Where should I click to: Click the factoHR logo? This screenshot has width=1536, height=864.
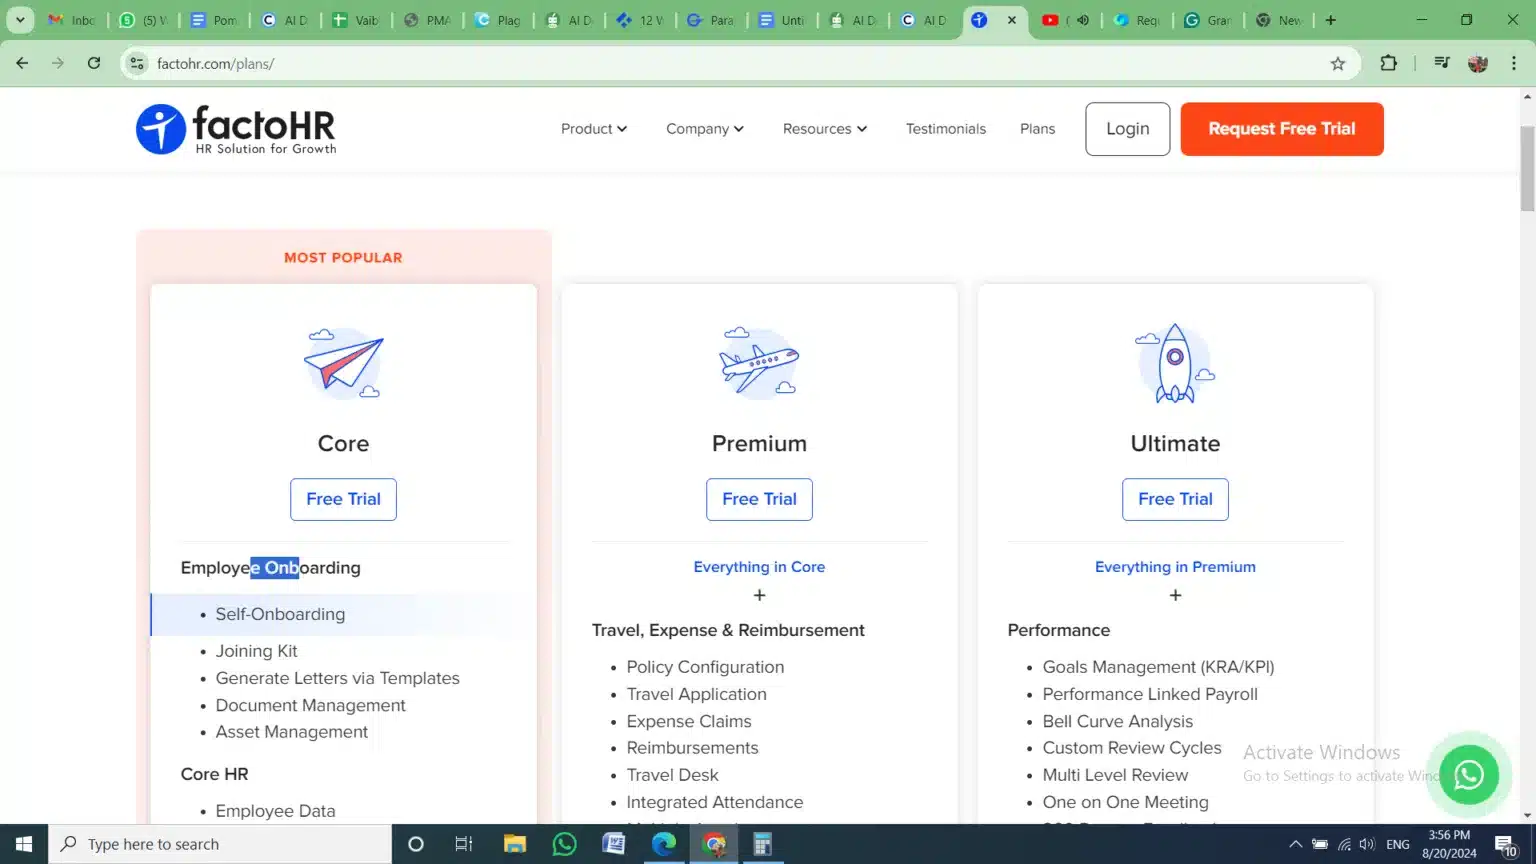coord(236,129)
